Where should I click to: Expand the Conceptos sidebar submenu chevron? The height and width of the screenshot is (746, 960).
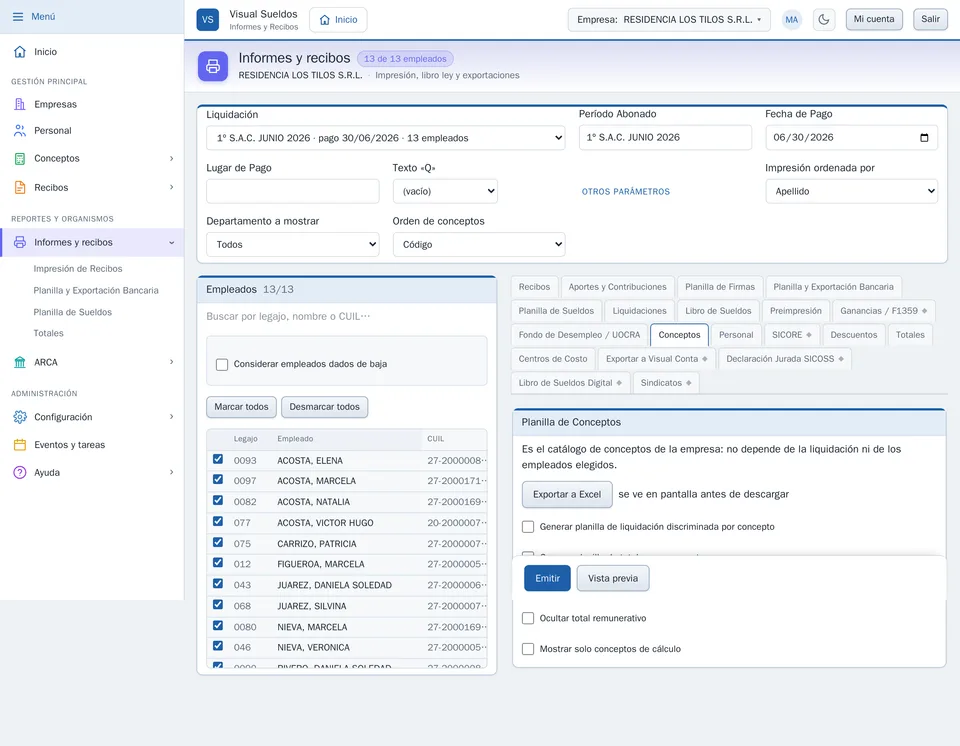tap(171, 159)
